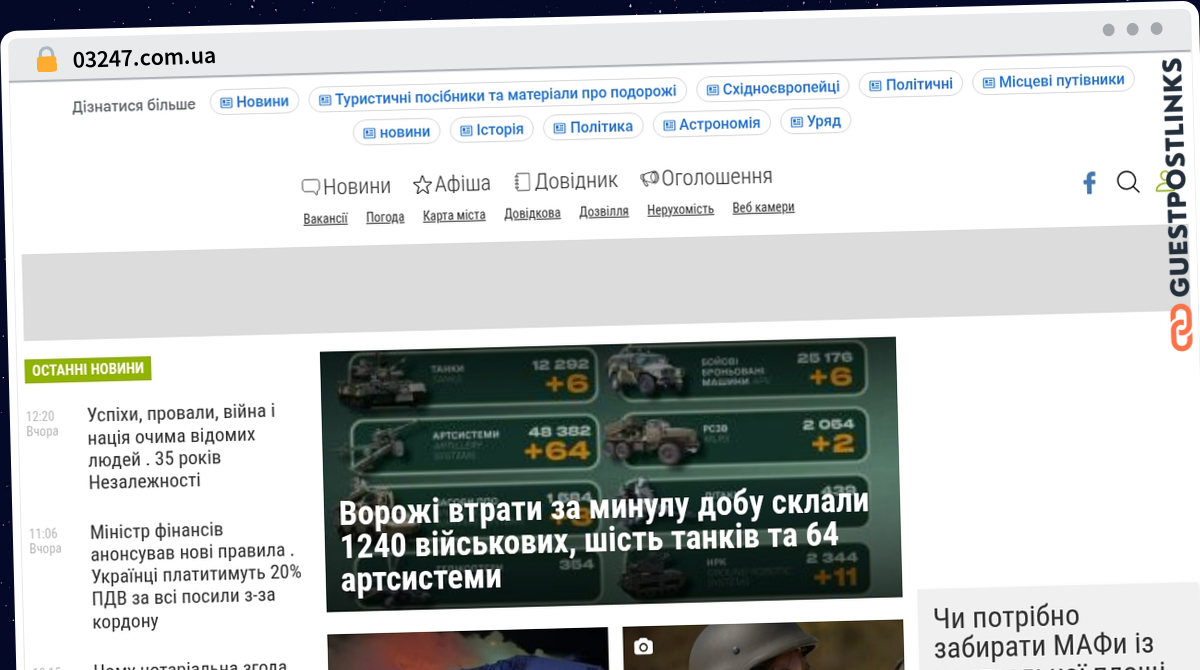Open the Довідкова submenu link

532,213
